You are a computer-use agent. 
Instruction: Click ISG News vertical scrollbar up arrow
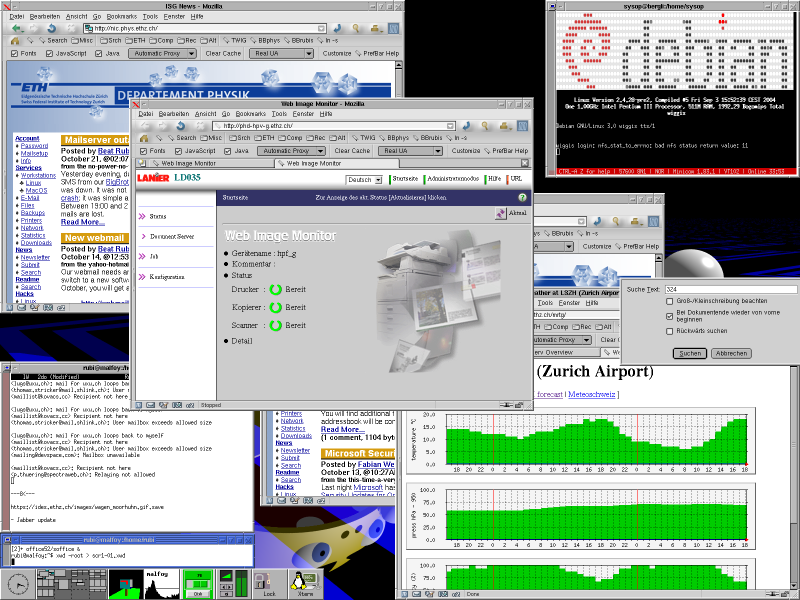coord(399,65)
